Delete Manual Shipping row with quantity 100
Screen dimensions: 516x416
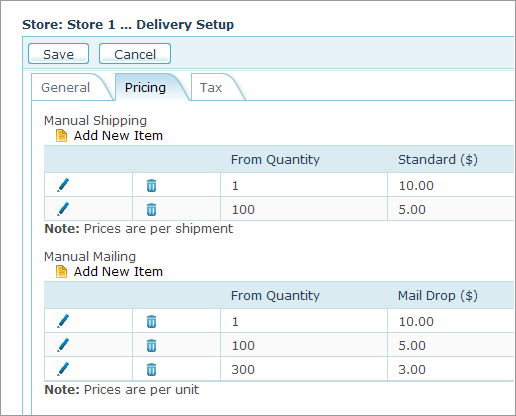[151, 209]
